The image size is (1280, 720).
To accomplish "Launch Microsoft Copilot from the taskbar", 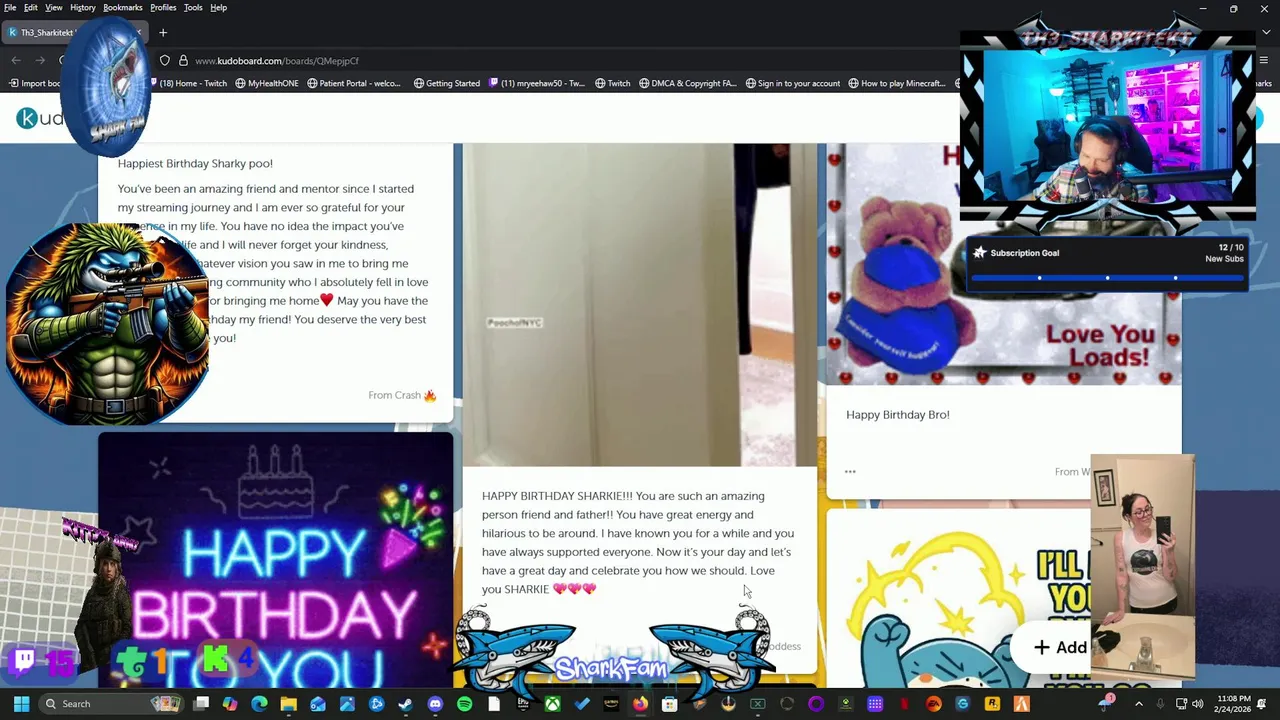I will [x=230, y=704].
